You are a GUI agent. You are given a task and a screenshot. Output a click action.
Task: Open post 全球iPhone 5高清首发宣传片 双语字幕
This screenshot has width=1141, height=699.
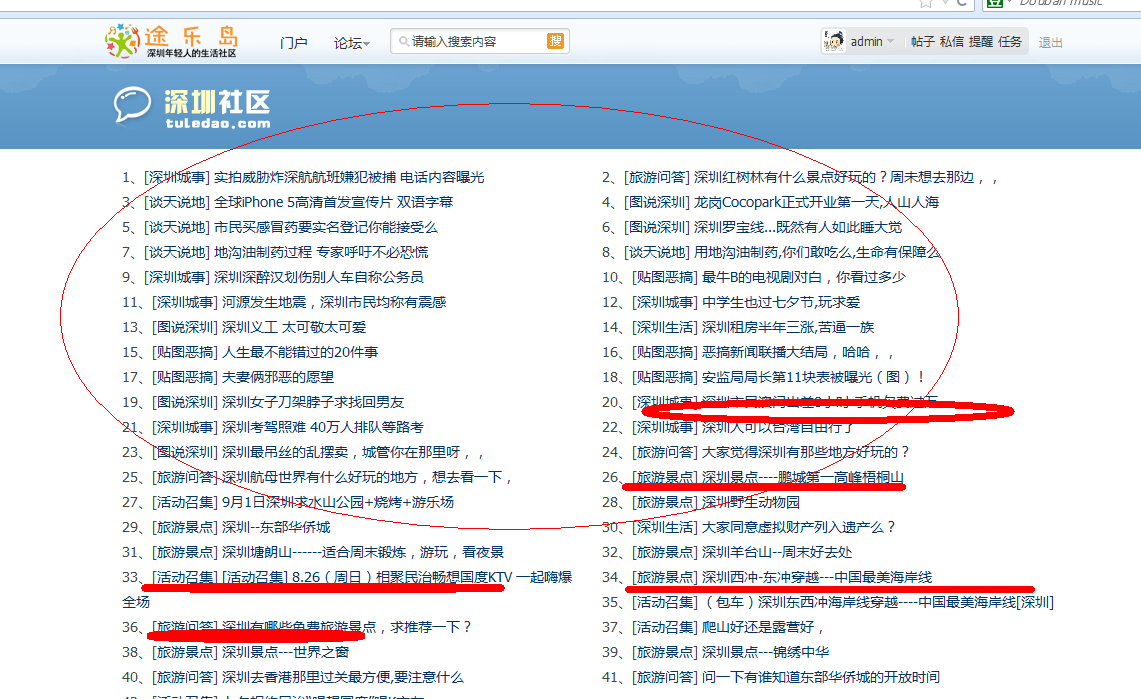pos(333,202)
